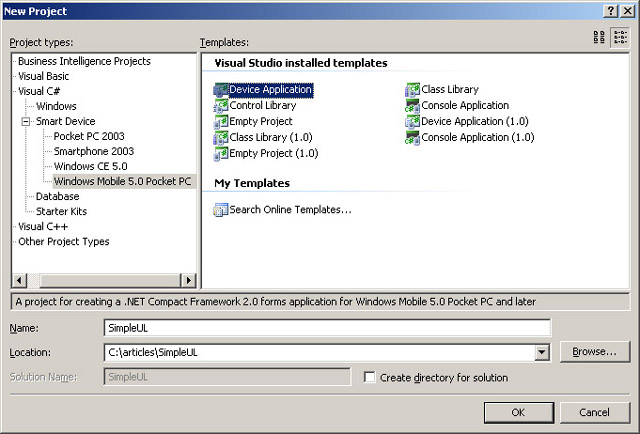Select Other Project Types in tree
The width and height of the screenshot is (640, 434).
[64, 242]
